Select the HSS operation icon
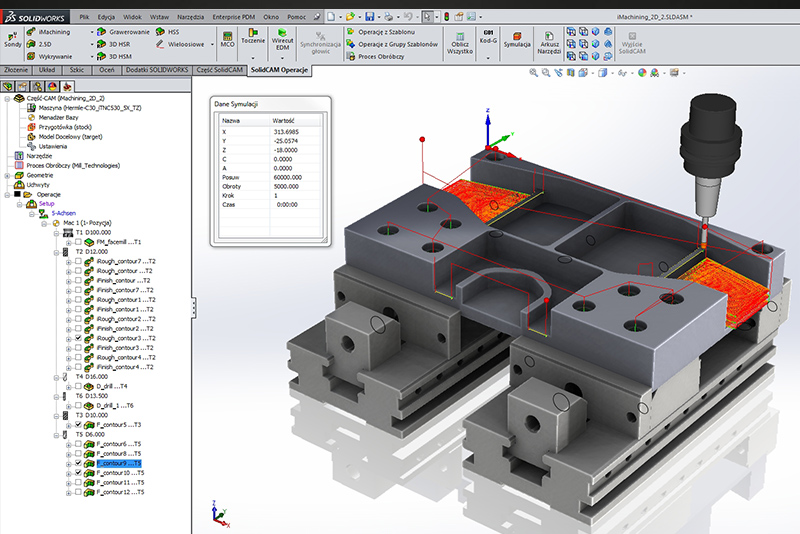The image size is (800, 534). [160, 32]
